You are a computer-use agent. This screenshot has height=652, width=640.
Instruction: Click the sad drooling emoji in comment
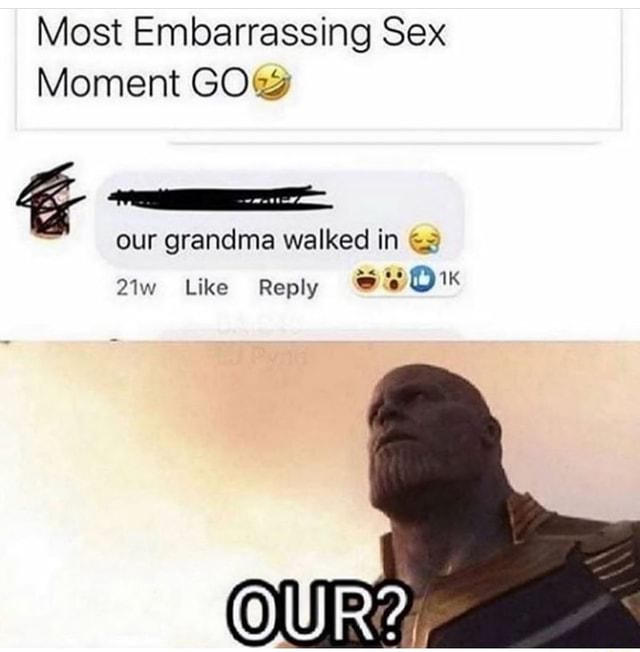(425, 240)
